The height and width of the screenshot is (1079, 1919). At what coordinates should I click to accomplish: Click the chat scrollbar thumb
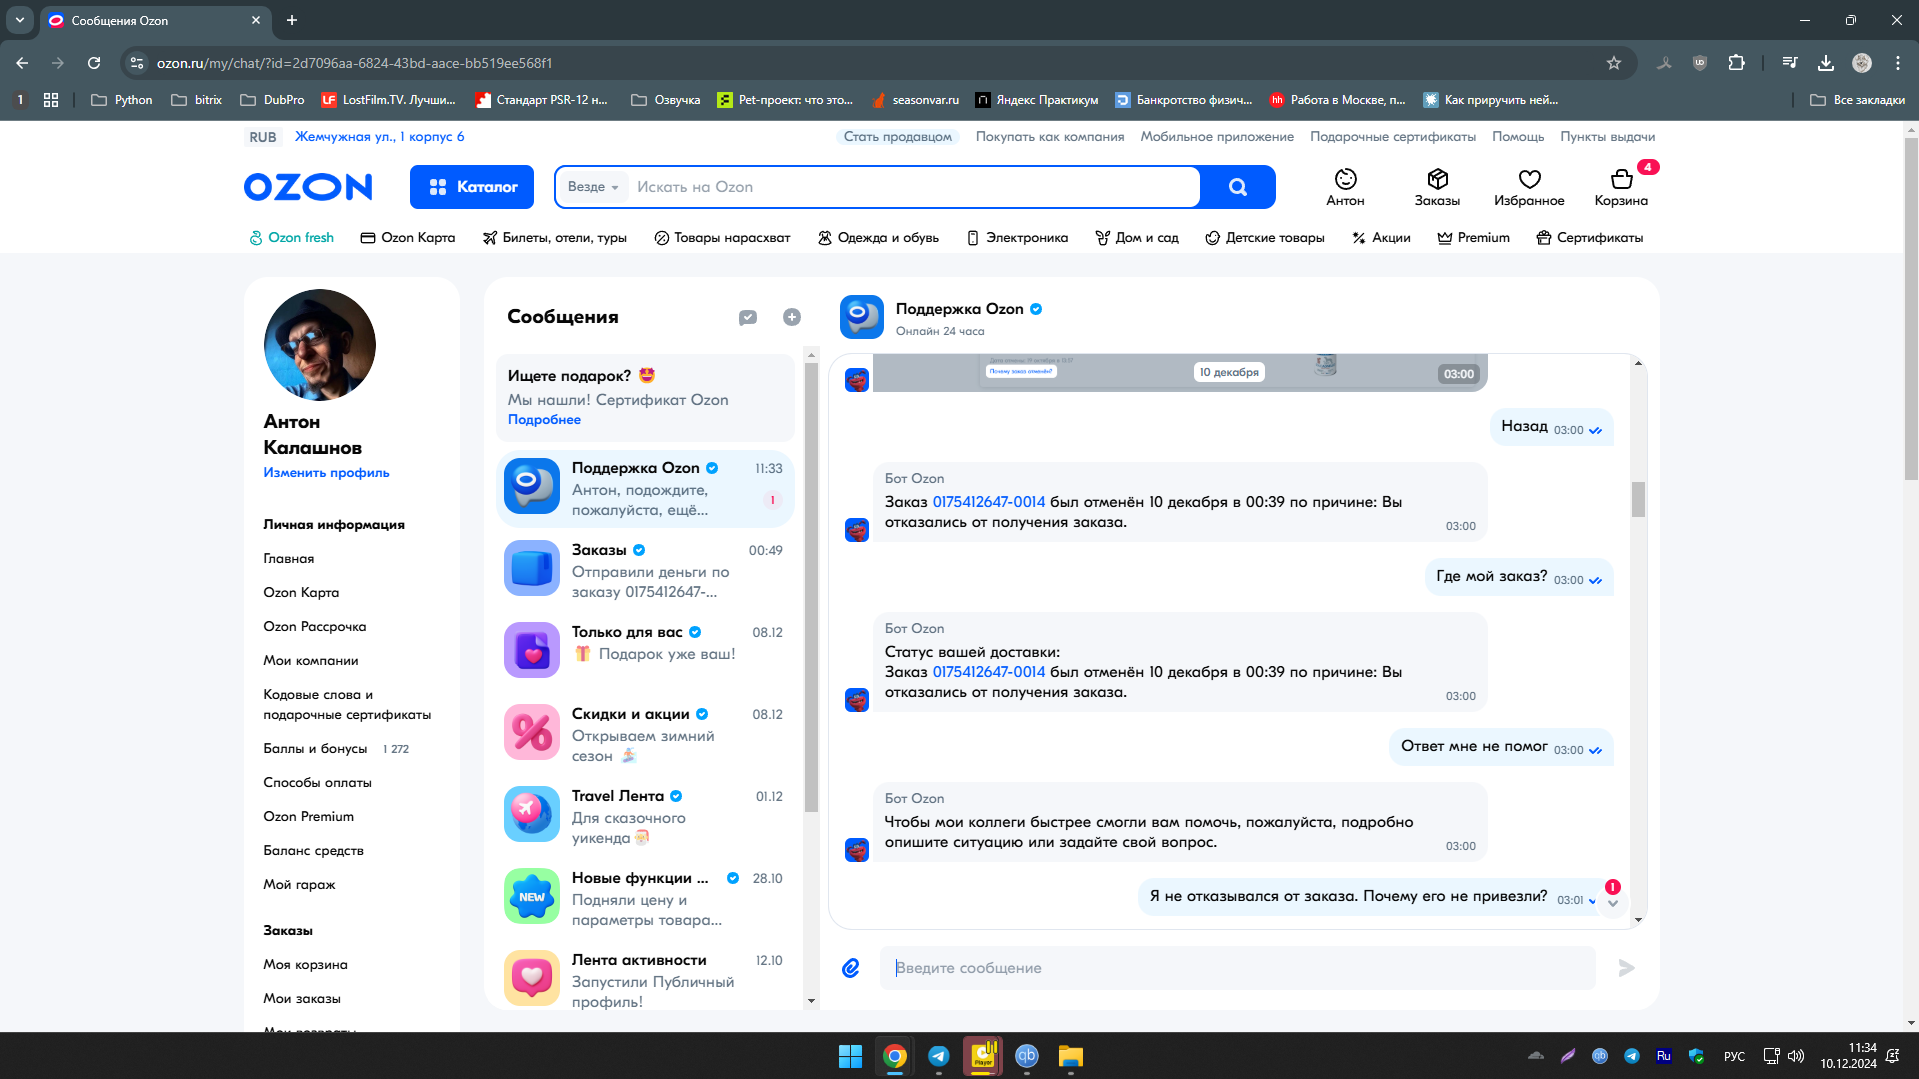[x=1638, y=499]
